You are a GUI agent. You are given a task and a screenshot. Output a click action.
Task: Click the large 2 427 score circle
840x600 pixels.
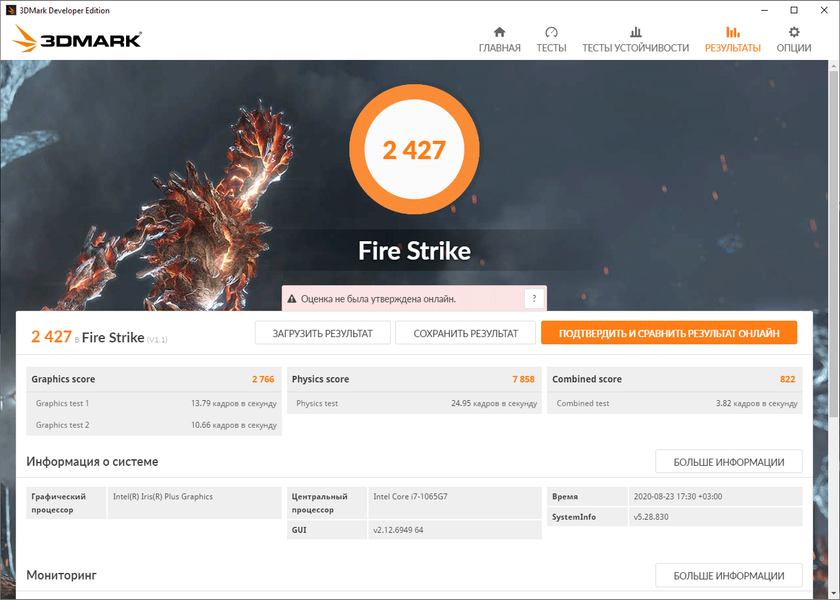(x=414, y=149)
